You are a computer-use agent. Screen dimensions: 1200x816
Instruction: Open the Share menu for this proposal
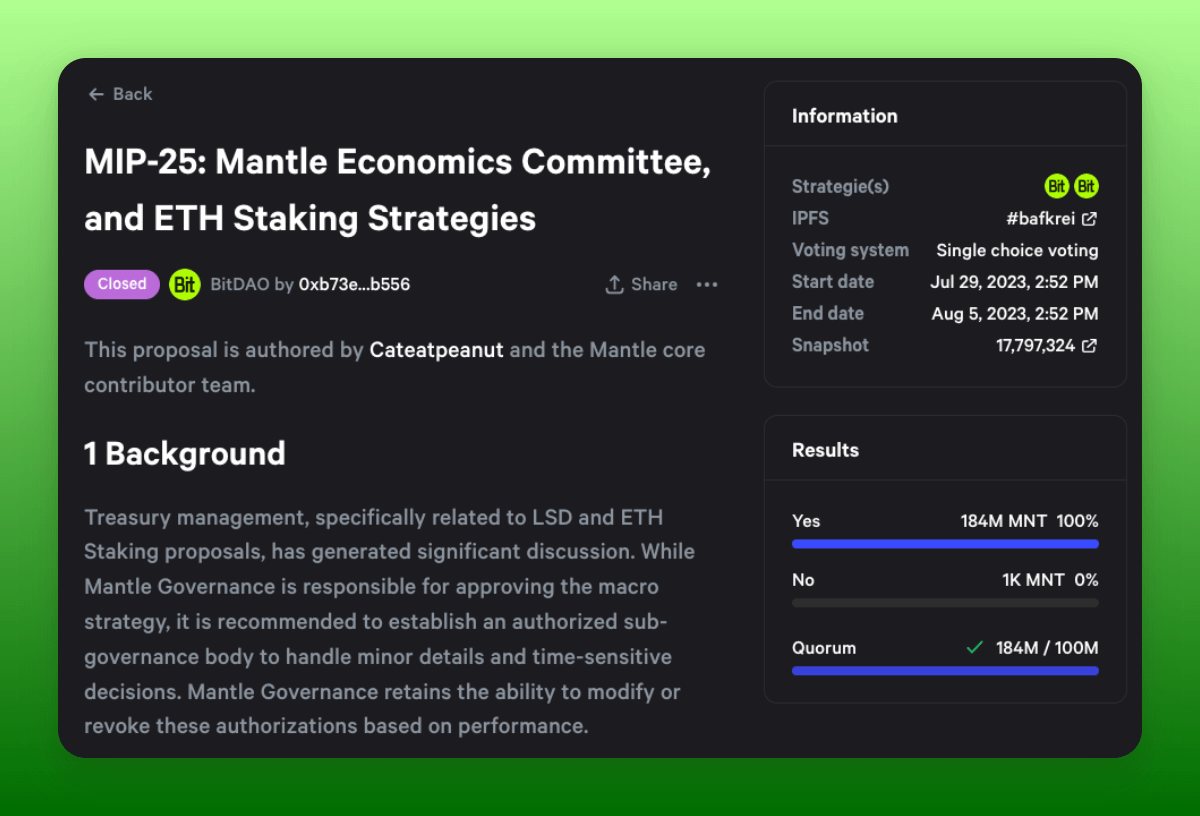point(641,285)
